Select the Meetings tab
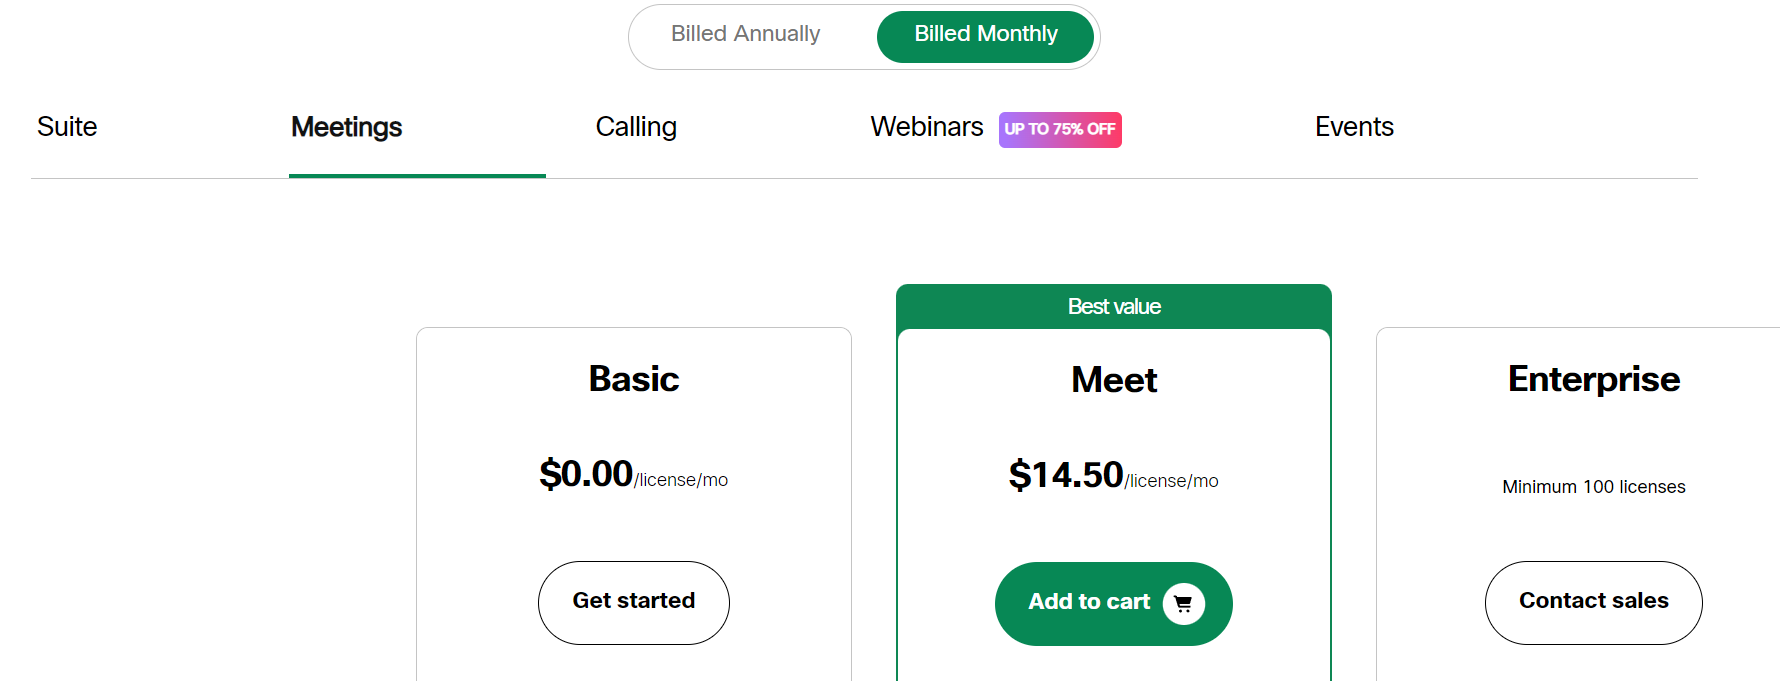 pyautogui.click(x=347, y=127)
